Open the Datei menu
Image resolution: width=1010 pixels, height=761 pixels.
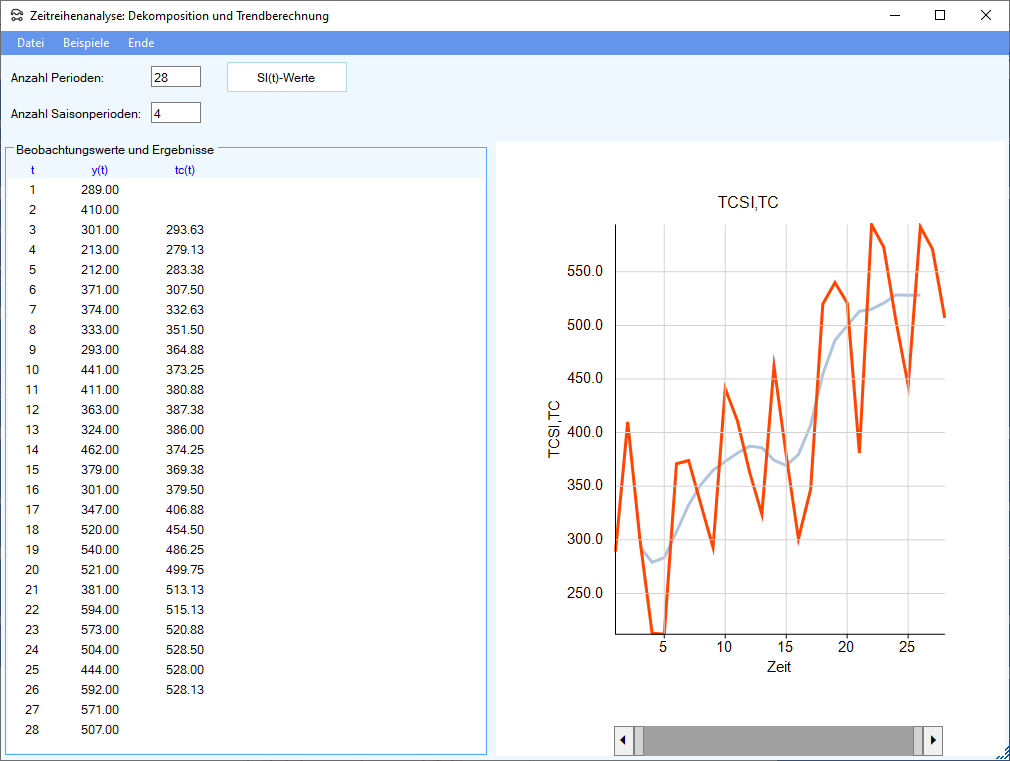[31, 43]
